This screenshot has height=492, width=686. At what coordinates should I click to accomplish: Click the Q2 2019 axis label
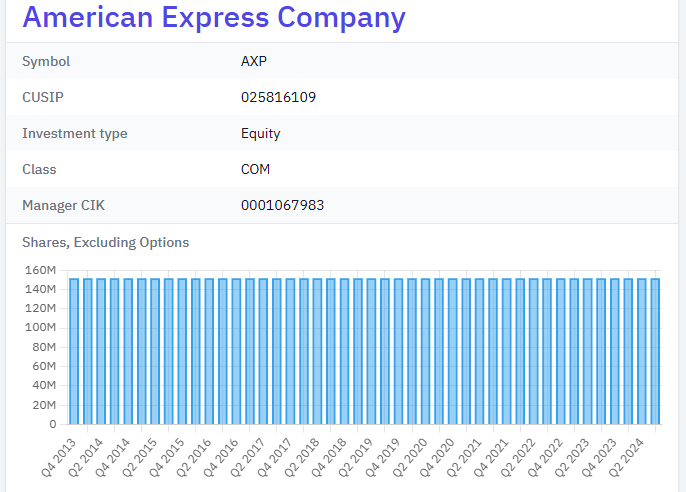click(x=357, y=457)
